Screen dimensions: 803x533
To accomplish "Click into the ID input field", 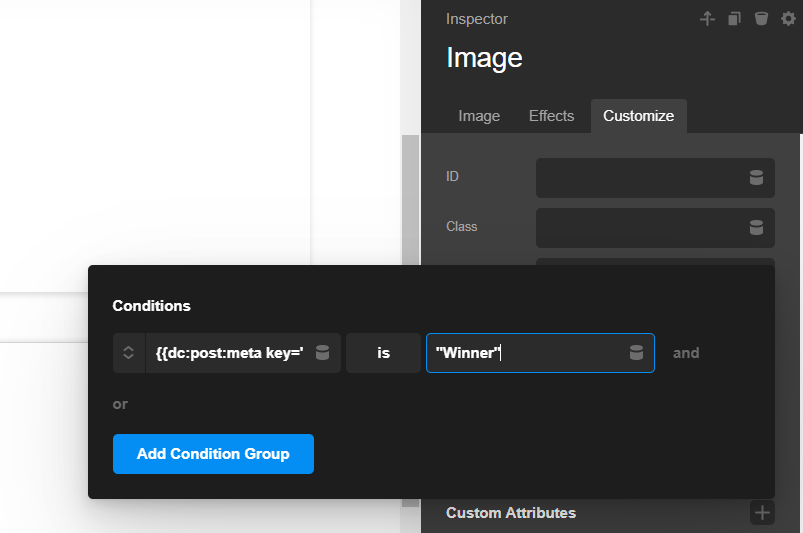I will click(x=640, y=177).
